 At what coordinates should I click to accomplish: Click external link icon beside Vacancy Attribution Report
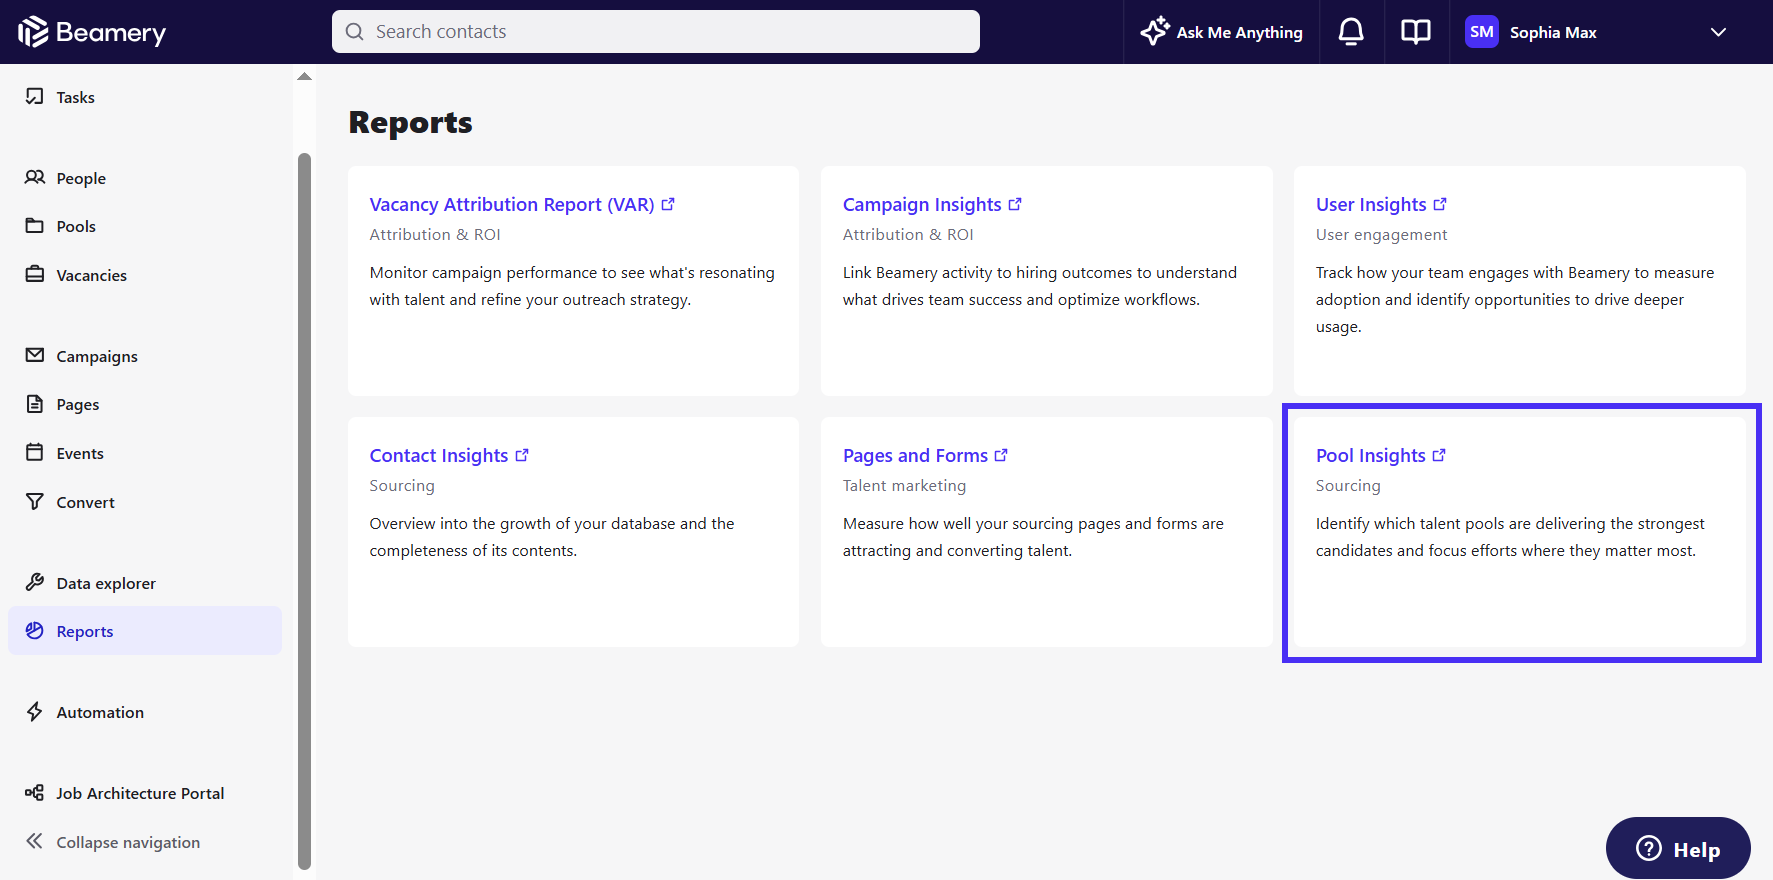[x=668, y=204]
